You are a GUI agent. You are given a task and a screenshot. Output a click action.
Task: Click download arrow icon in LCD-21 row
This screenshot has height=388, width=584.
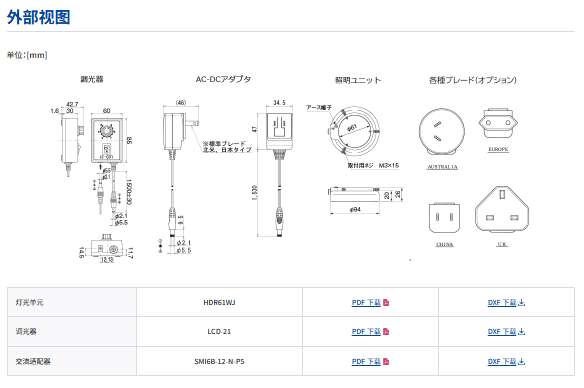tap(521, 331)
